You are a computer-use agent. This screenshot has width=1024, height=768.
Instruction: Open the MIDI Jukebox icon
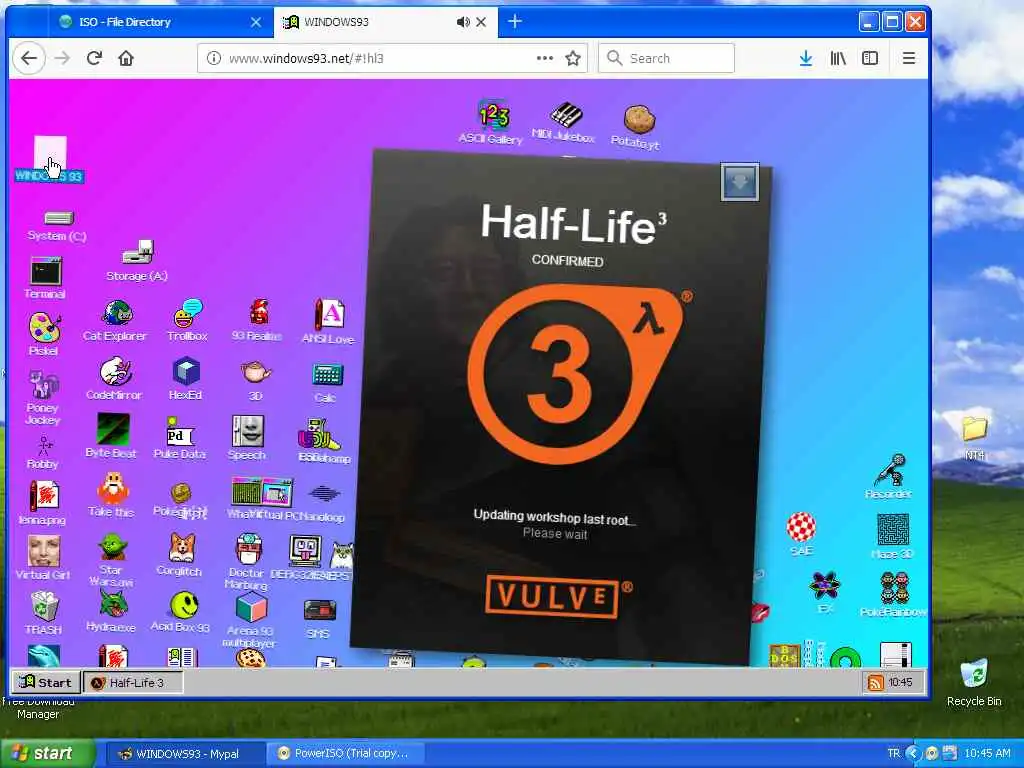[564, 122]
